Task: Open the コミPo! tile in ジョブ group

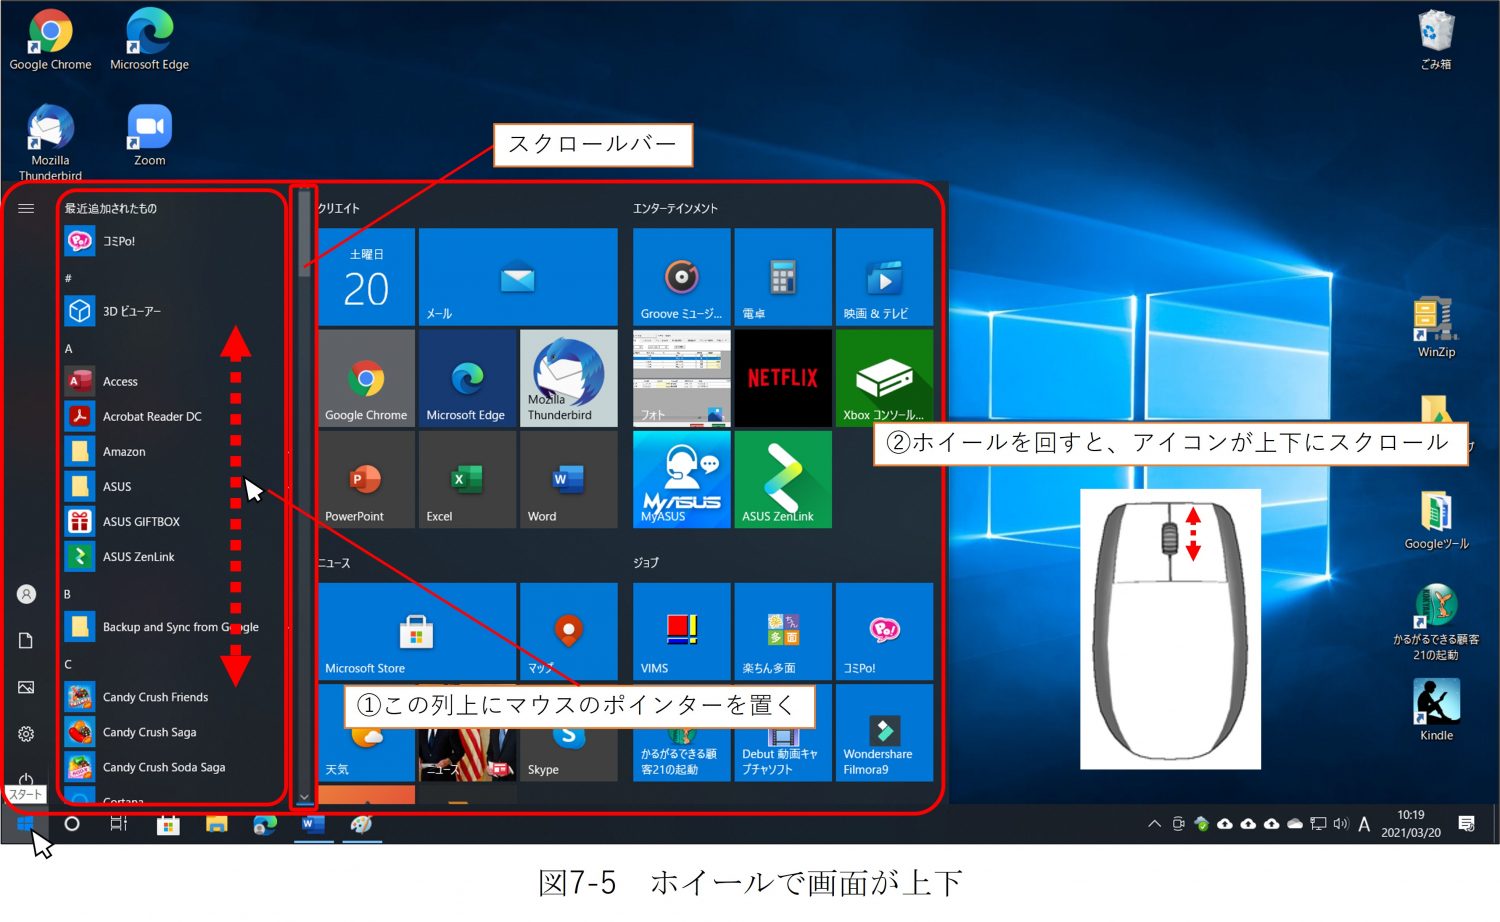Action: click(x=884, y=631)
